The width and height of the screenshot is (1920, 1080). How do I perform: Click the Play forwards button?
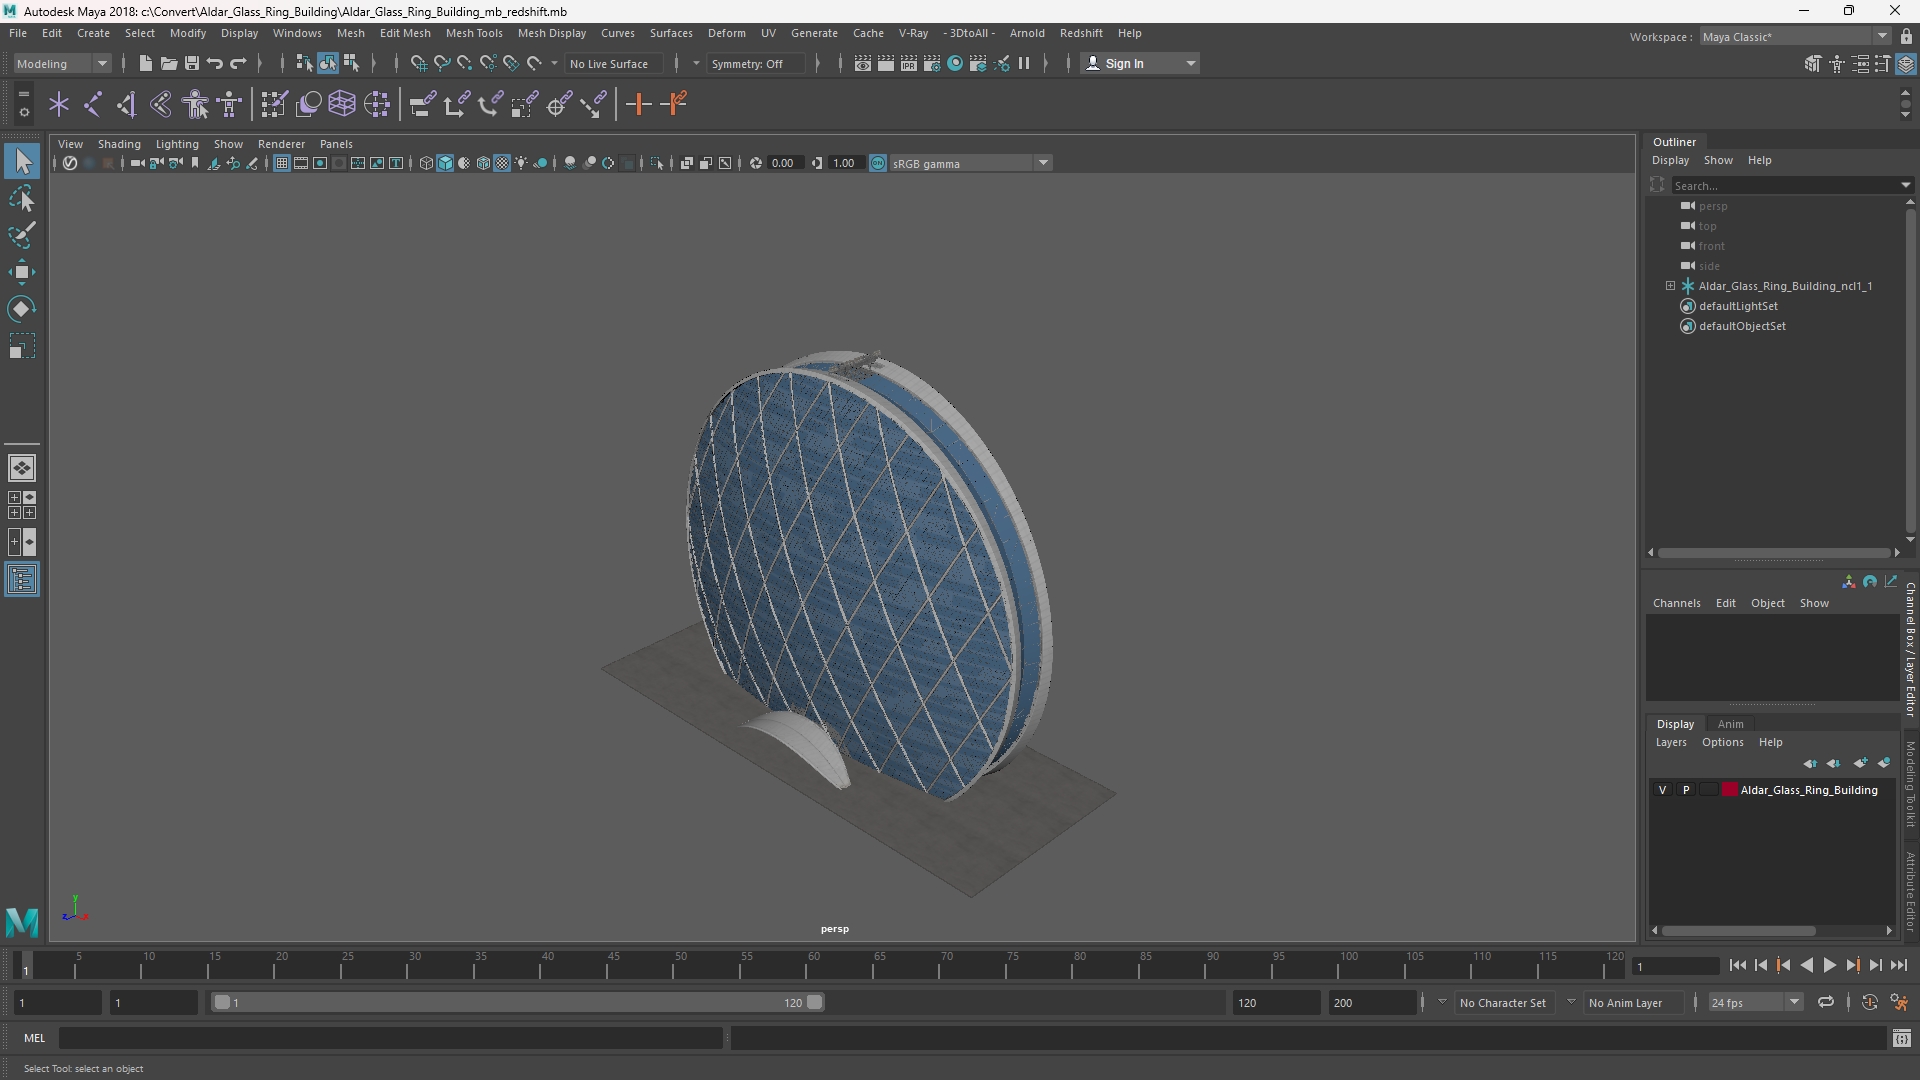coord(1829,965)
